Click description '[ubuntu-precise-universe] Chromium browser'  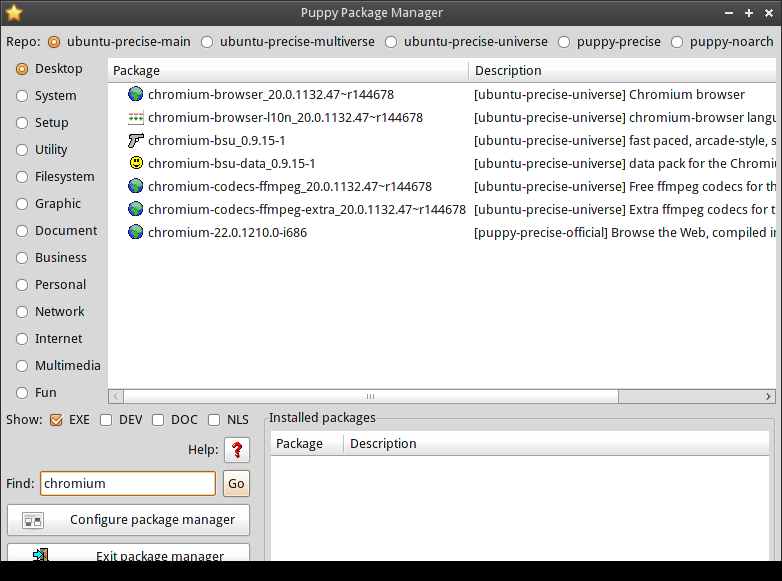(x=609, y=94)
